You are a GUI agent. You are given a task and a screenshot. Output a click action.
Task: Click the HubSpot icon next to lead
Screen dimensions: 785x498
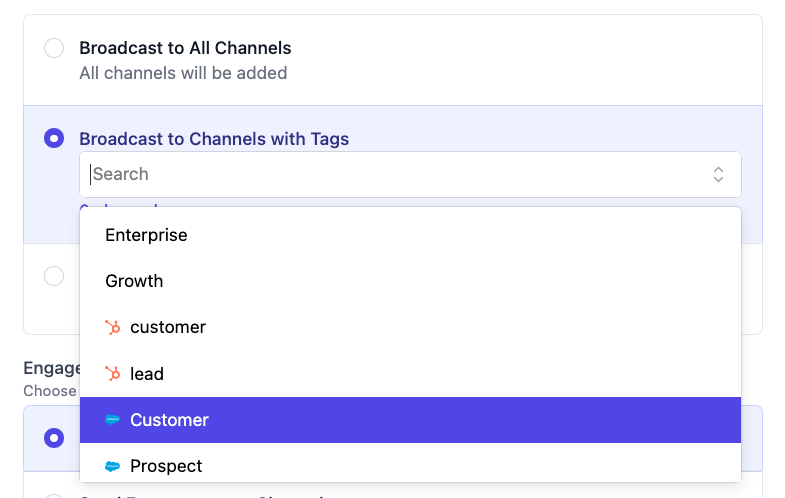click(x=113, y=374)
